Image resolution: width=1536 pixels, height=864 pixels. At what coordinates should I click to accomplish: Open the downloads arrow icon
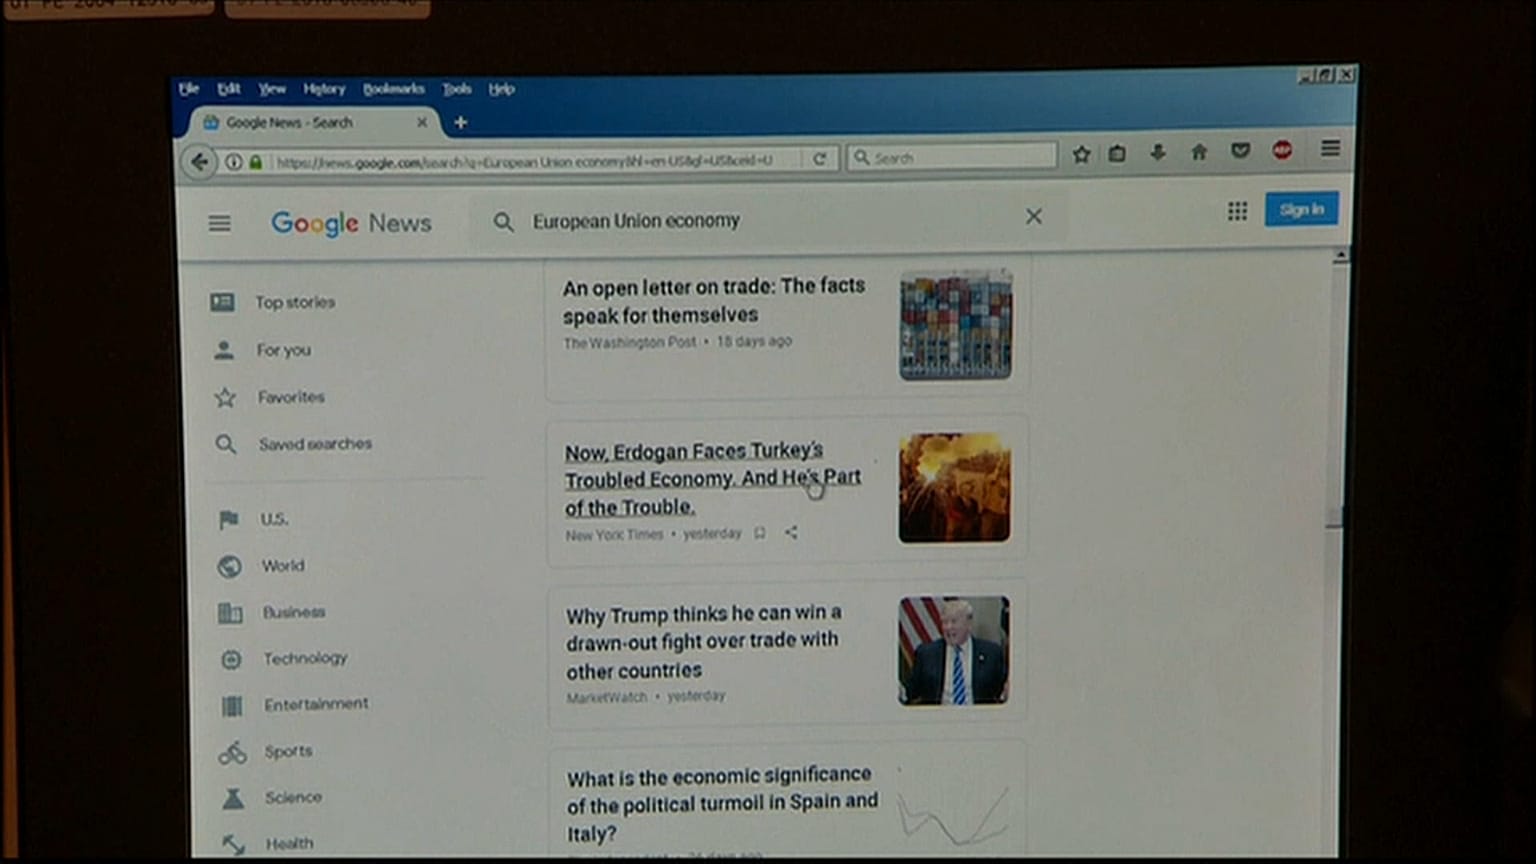click(x=1158, y=152)
